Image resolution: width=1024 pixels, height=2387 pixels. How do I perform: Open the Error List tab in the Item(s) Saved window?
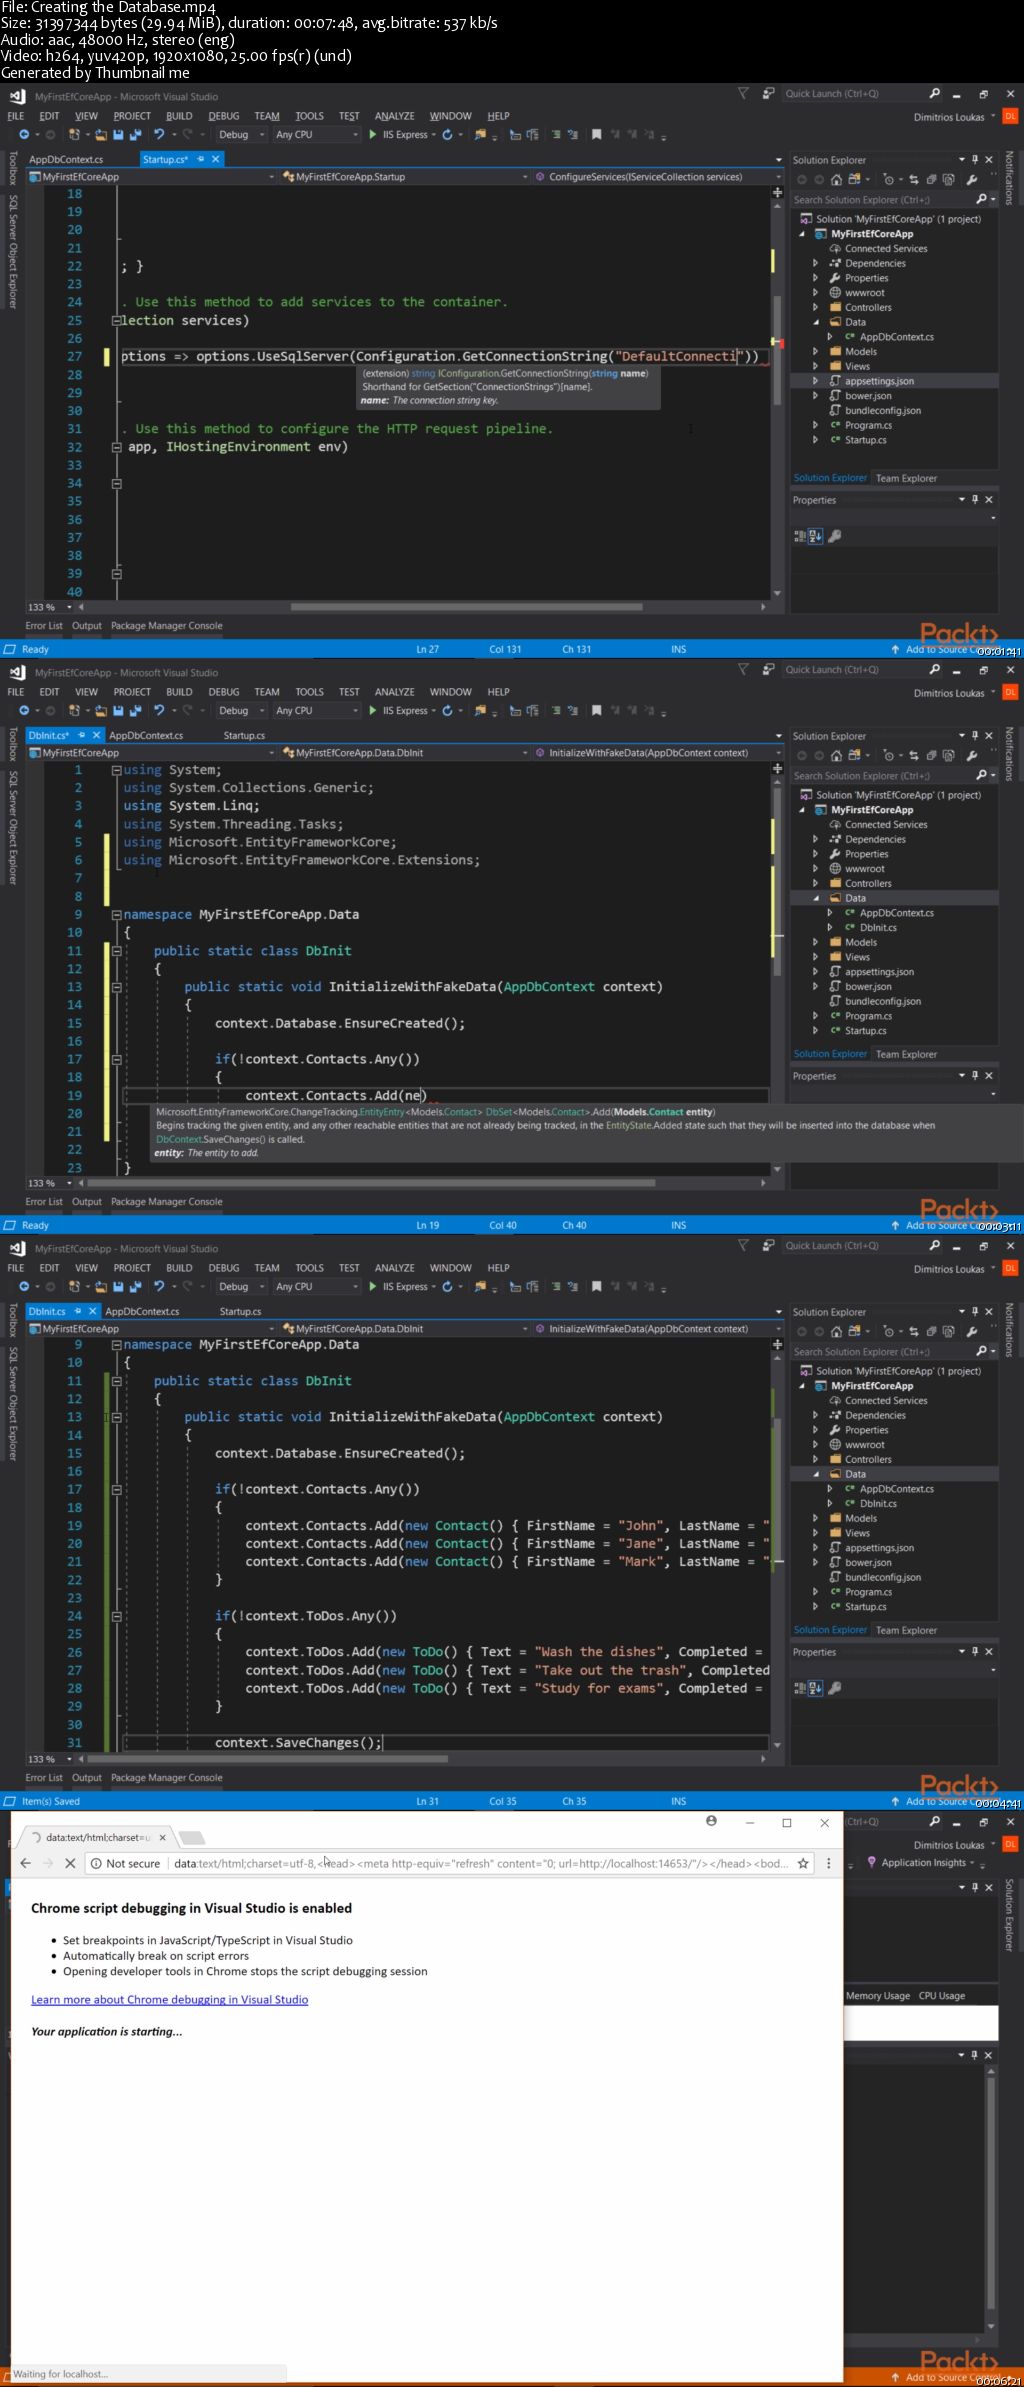click(44, 1778)
